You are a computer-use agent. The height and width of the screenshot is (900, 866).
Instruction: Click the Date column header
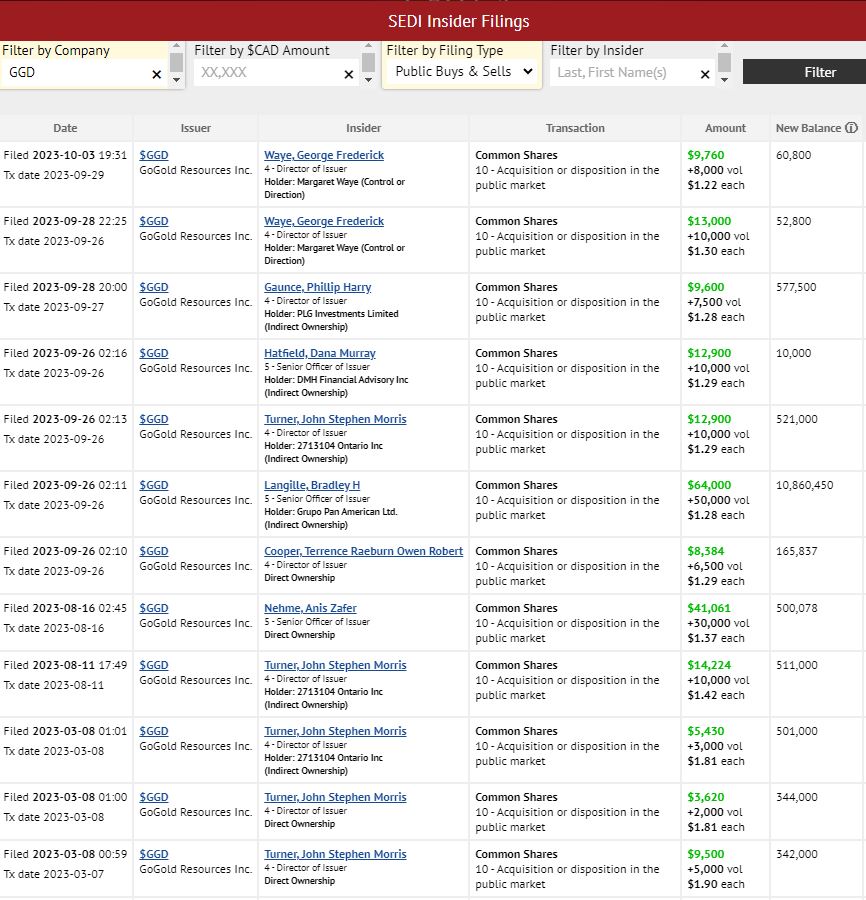coord(65,128)
